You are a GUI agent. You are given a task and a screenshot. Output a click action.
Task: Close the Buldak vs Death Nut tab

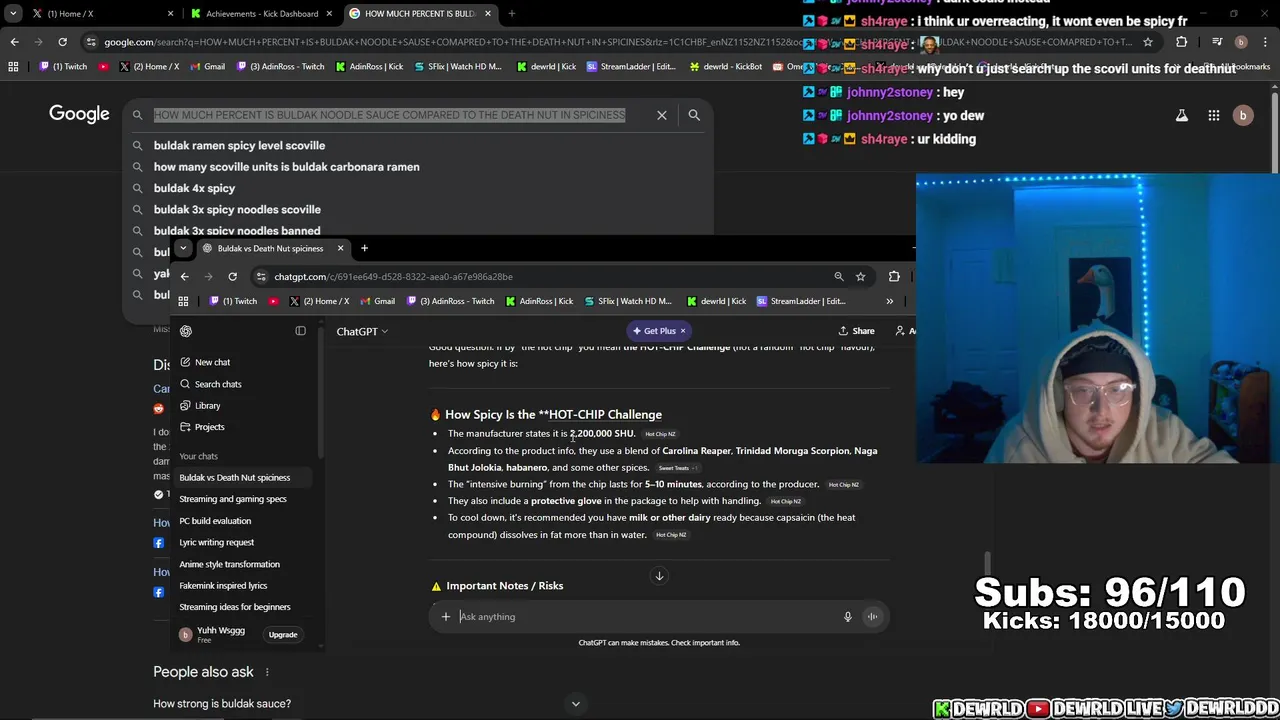point(340,248)
